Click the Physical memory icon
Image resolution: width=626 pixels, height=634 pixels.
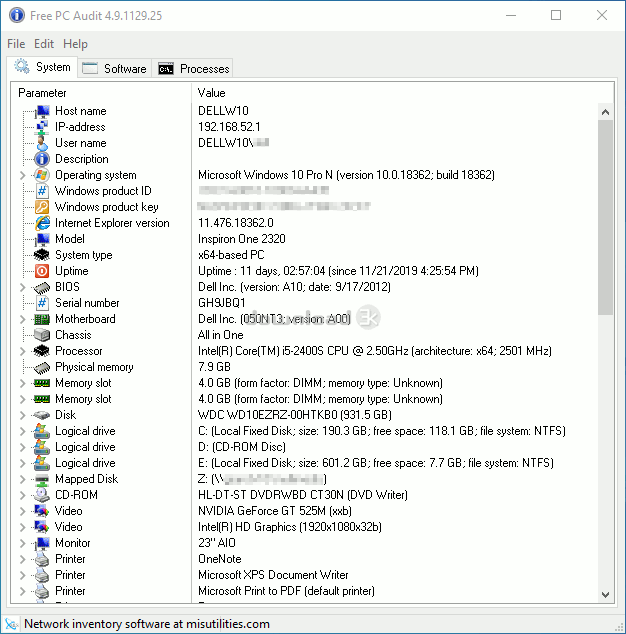(42, 367)
